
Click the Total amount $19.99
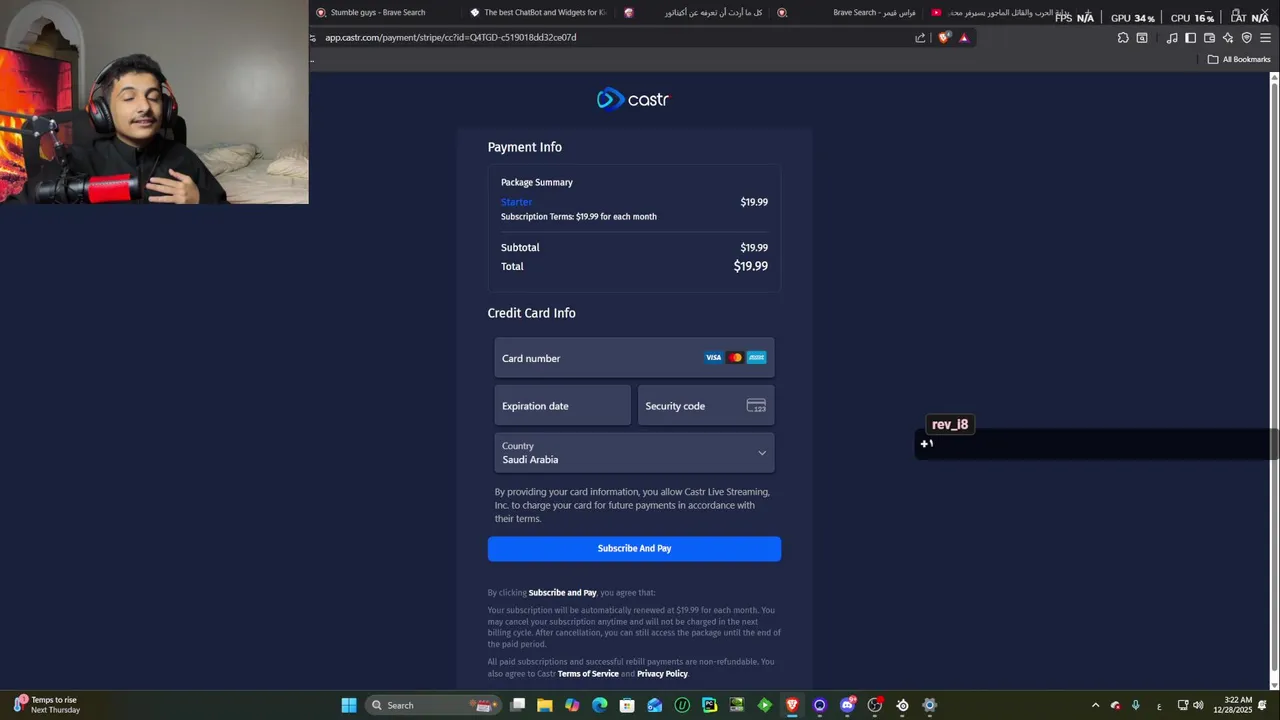(x=750, y=266)
